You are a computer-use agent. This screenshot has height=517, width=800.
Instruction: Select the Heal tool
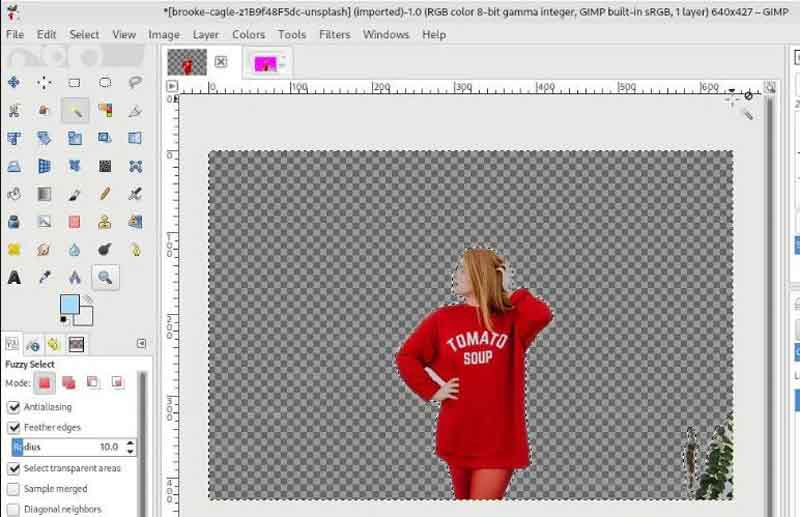[x=14, y=250]
